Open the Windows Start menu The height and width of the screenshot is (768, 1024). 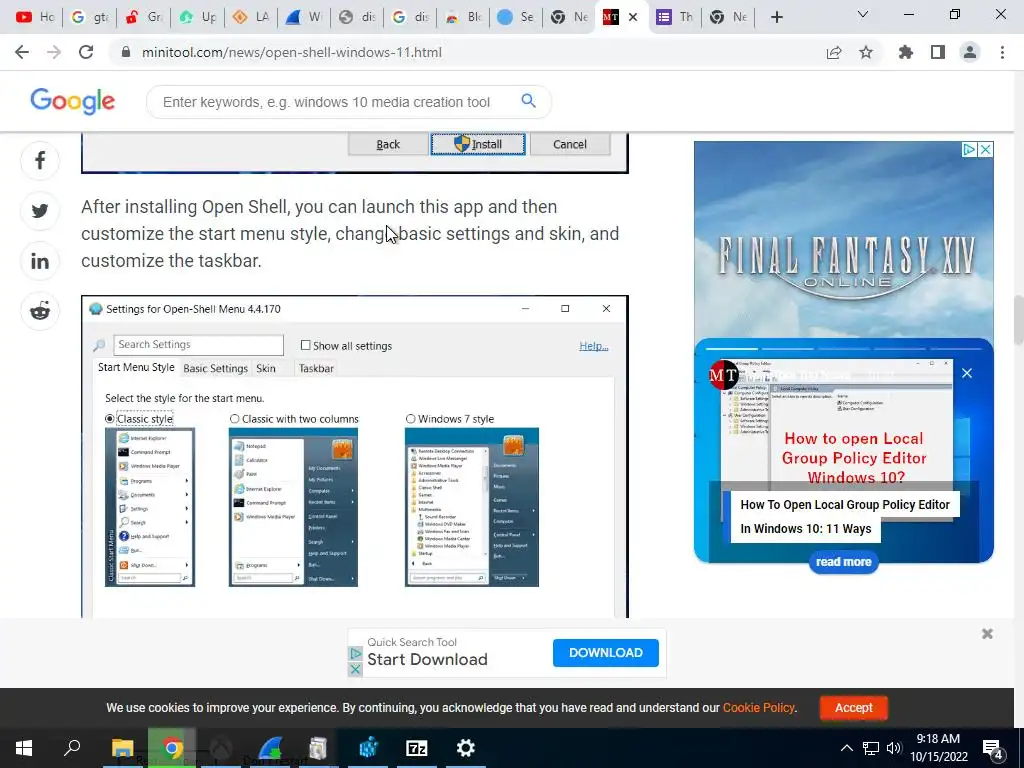pos(24,748)
